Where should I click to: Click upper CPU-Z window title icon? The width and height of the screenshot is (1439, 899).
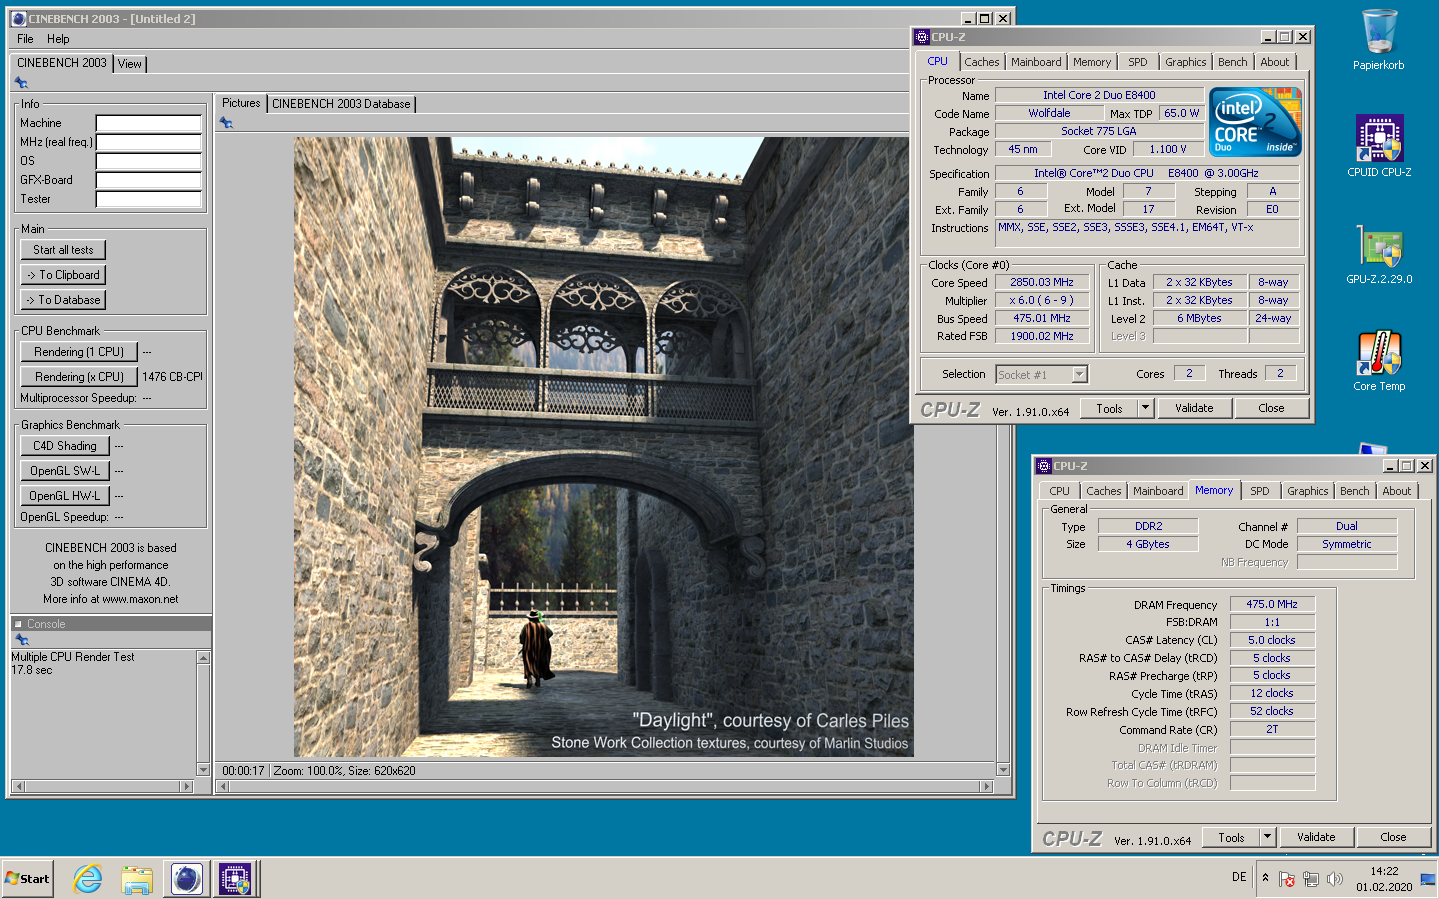point(921,37)
